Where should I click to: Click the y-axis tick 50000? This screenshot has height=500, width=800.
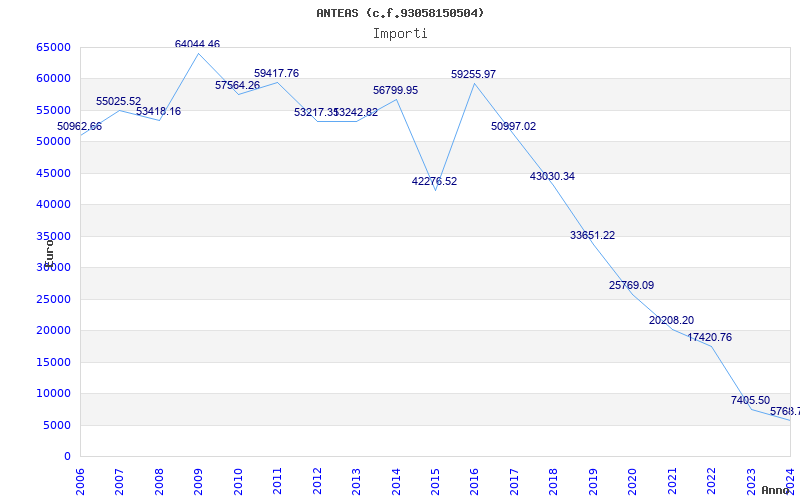click(54, 141)
